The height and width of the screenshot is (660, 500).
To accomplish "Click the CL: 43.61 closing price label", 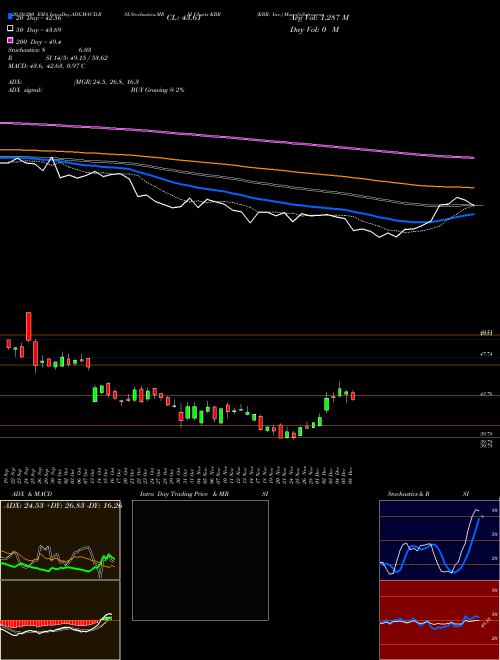I will coord(184,18).
